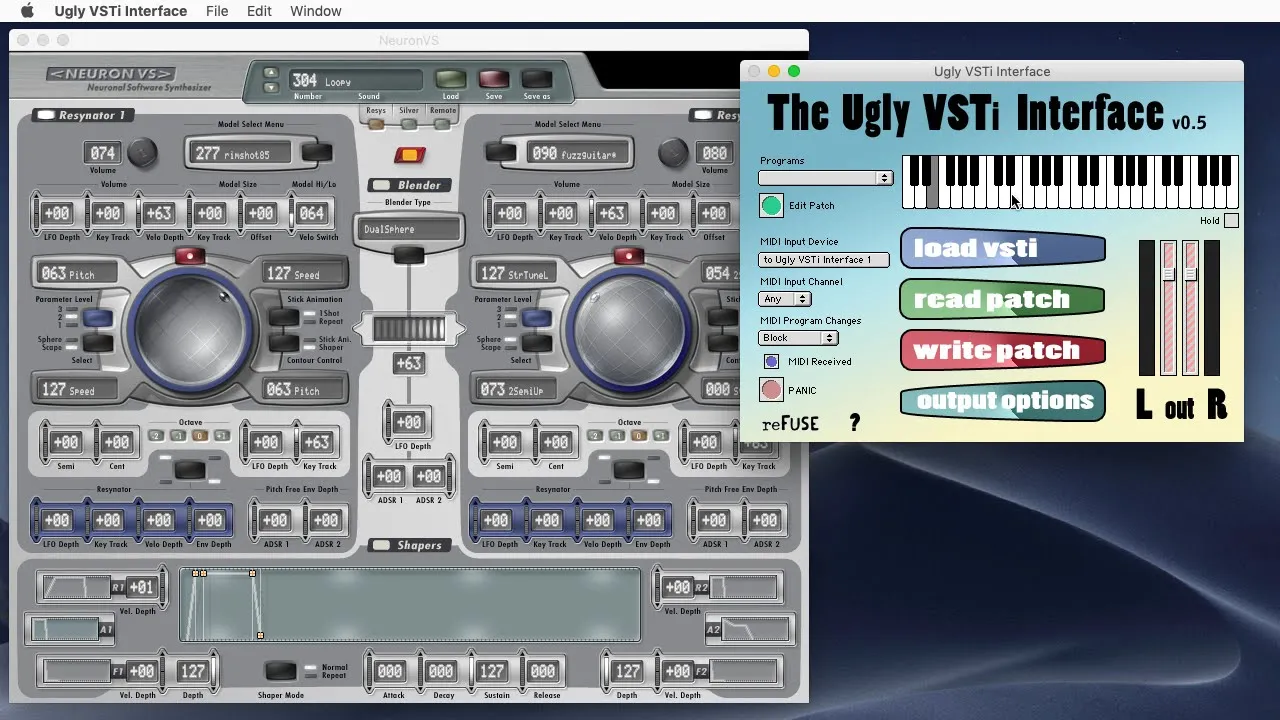Open the Programs dropdown
The height and width of the screenshot is (720, 1280).
825,178
